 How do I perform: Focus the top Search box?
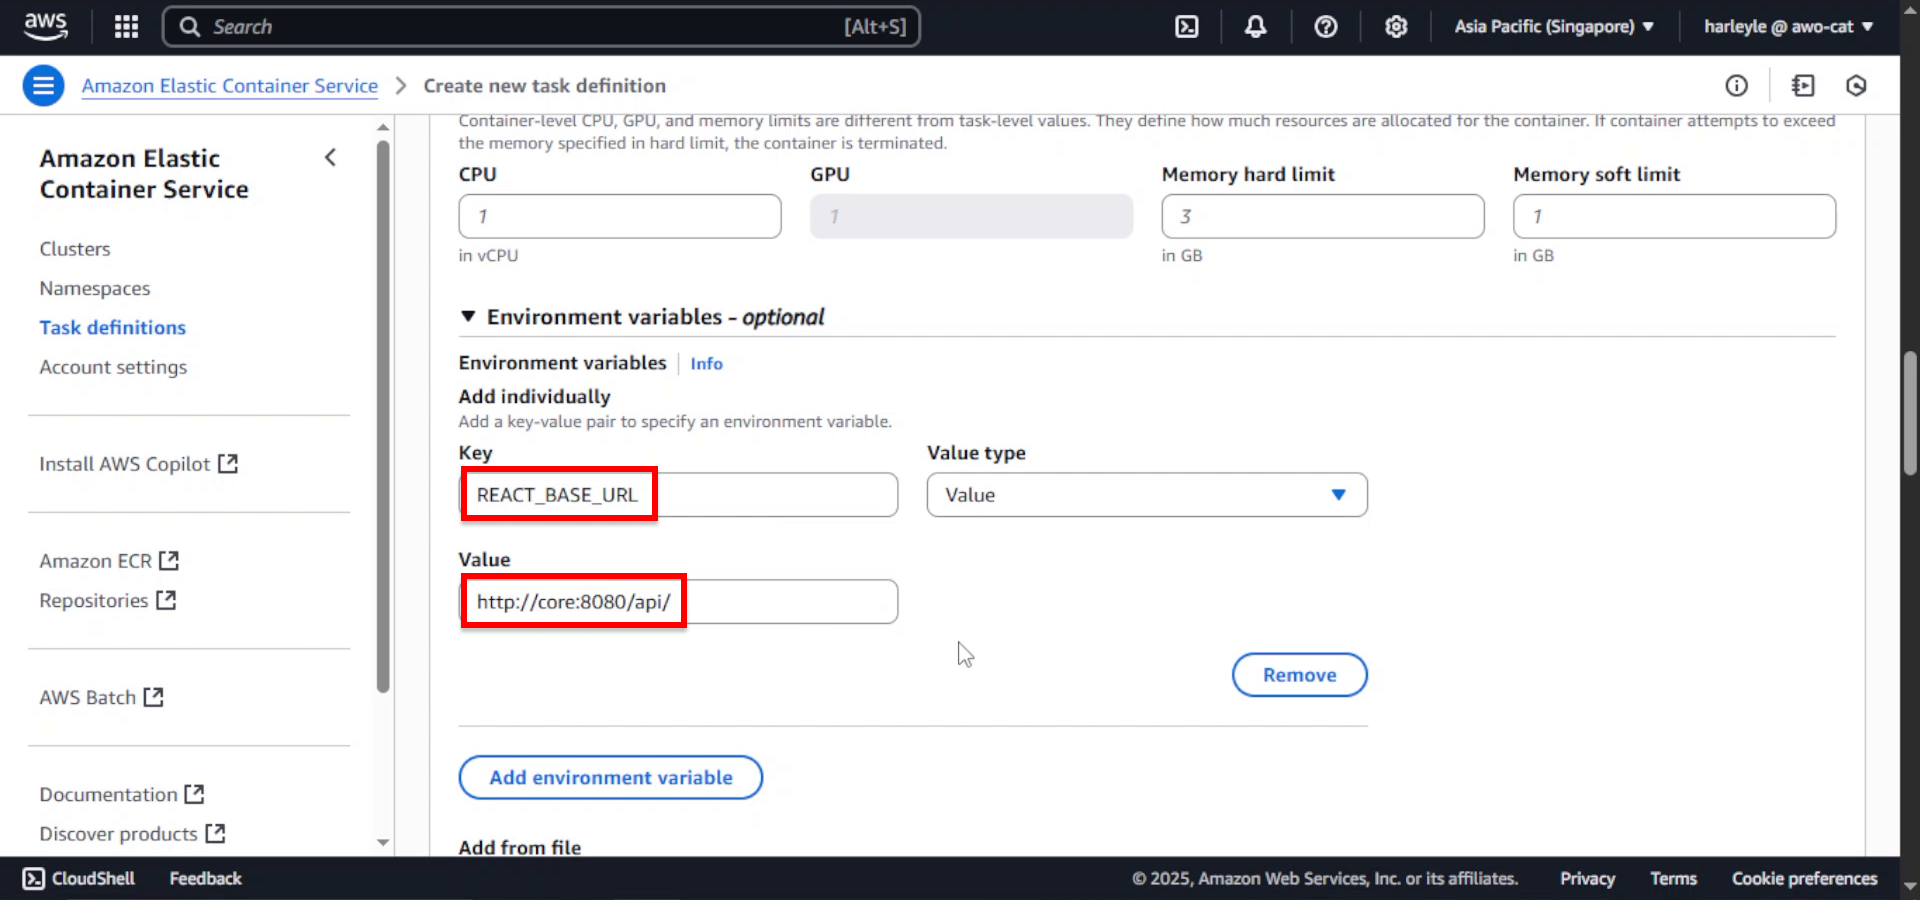tap(541, 27)
